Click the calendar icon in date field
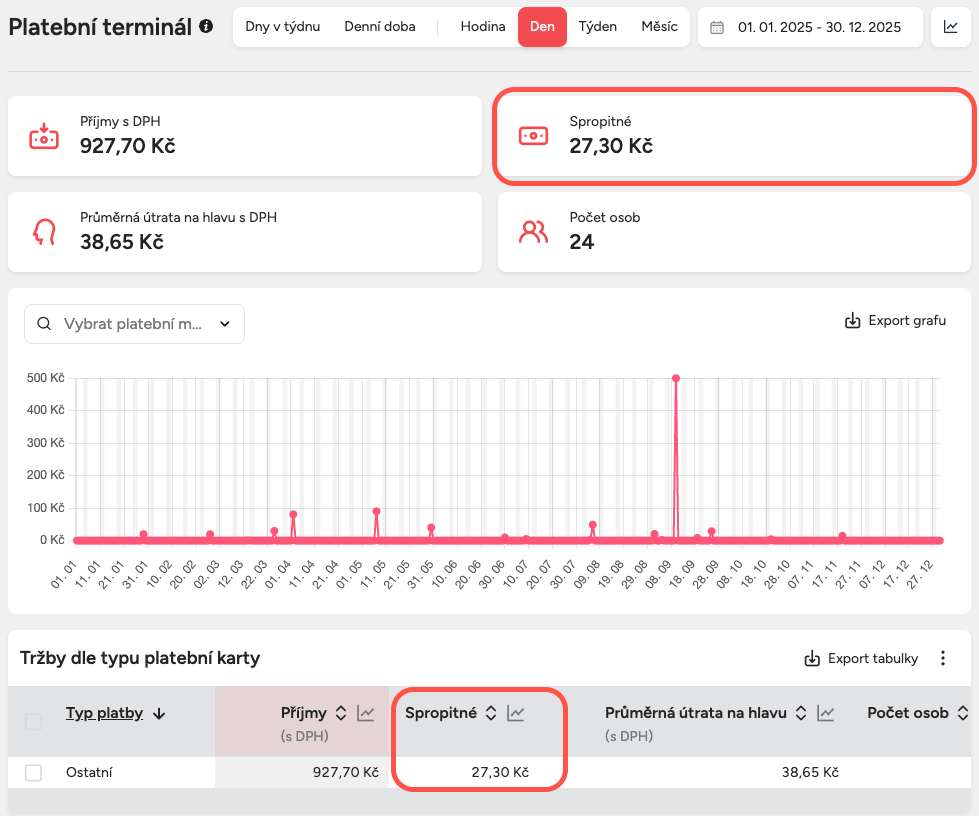979x816 pixels. click(x=717, y=27)
